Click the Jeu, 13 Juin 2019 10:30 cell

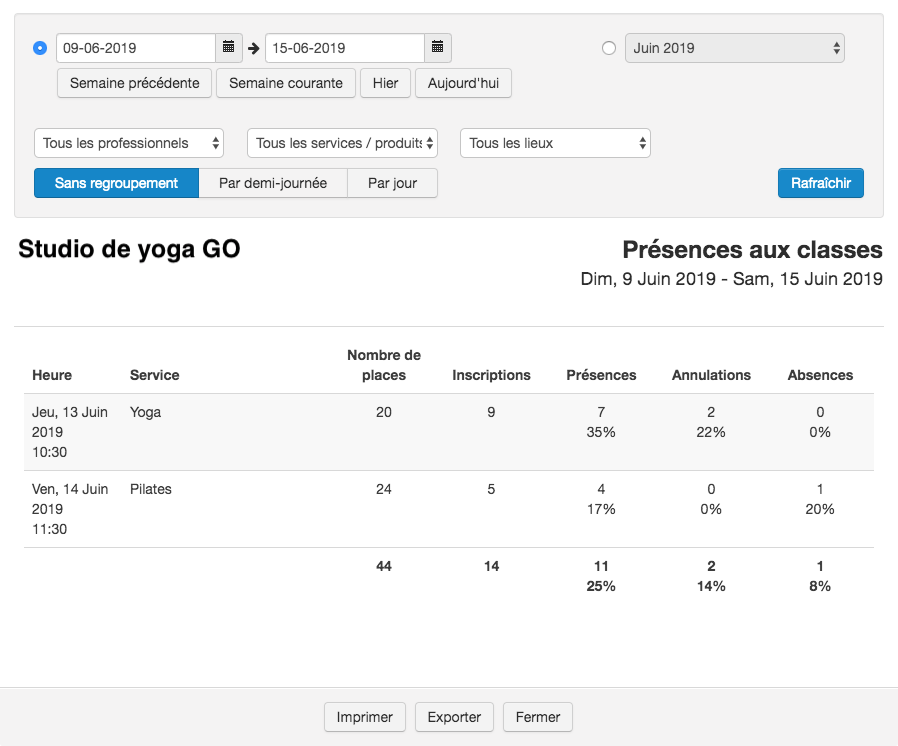(70, 432)
